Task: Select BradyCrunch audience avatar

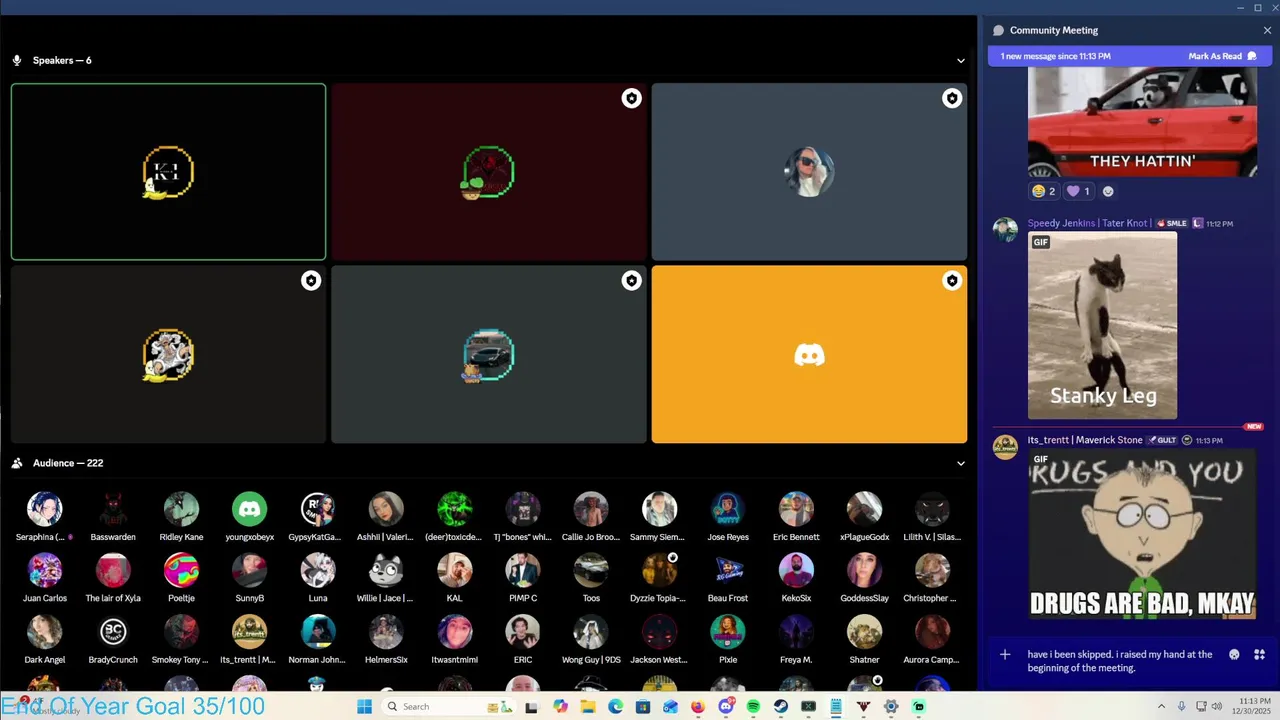Action: tap(113, 632)
